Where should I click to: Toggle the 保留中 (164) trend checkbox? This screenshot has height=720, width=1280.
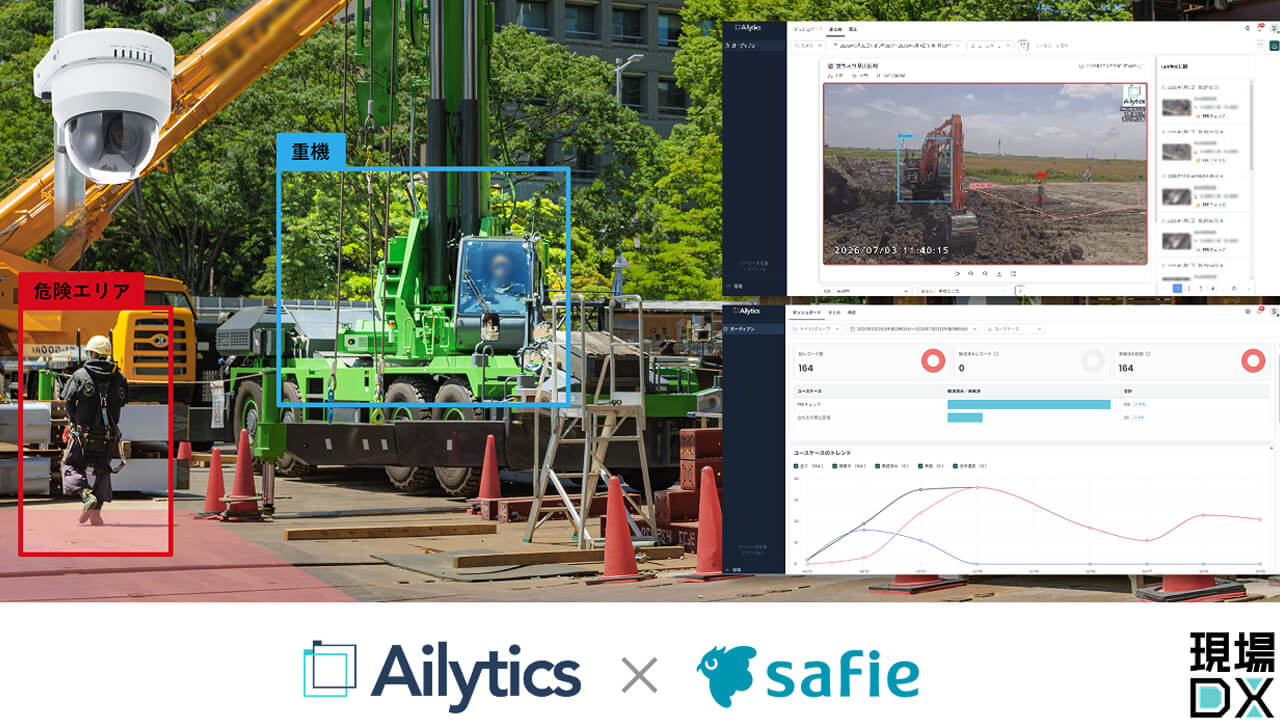coord(835,466)
